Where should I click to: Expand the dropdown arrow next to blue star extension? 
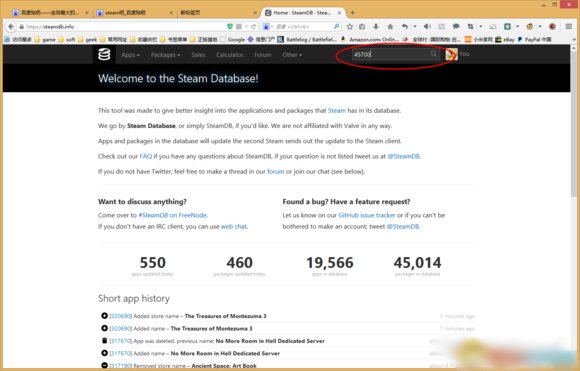click(517, 27)
